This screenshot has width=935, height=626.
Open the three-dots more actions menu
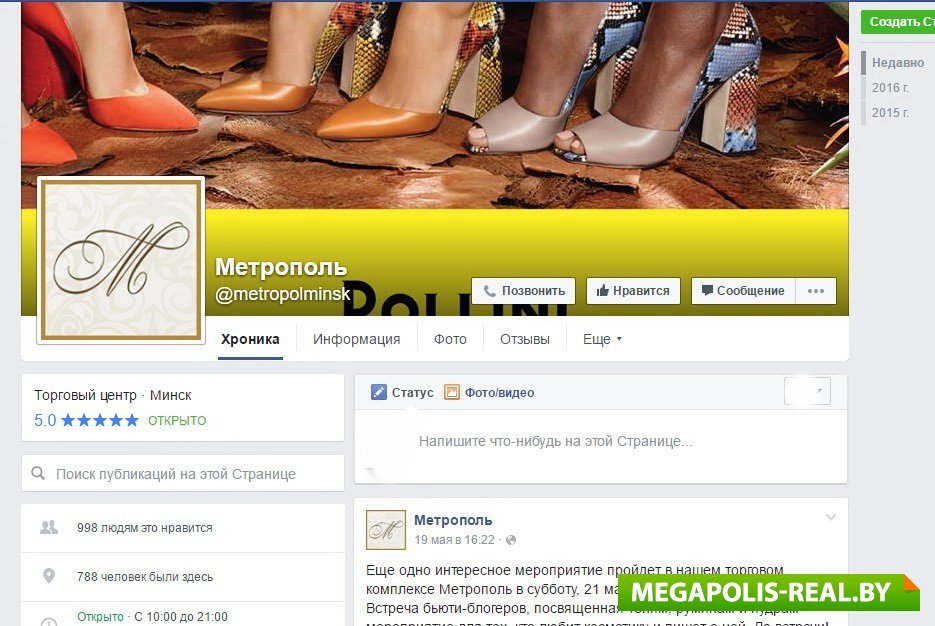(816, 291)
